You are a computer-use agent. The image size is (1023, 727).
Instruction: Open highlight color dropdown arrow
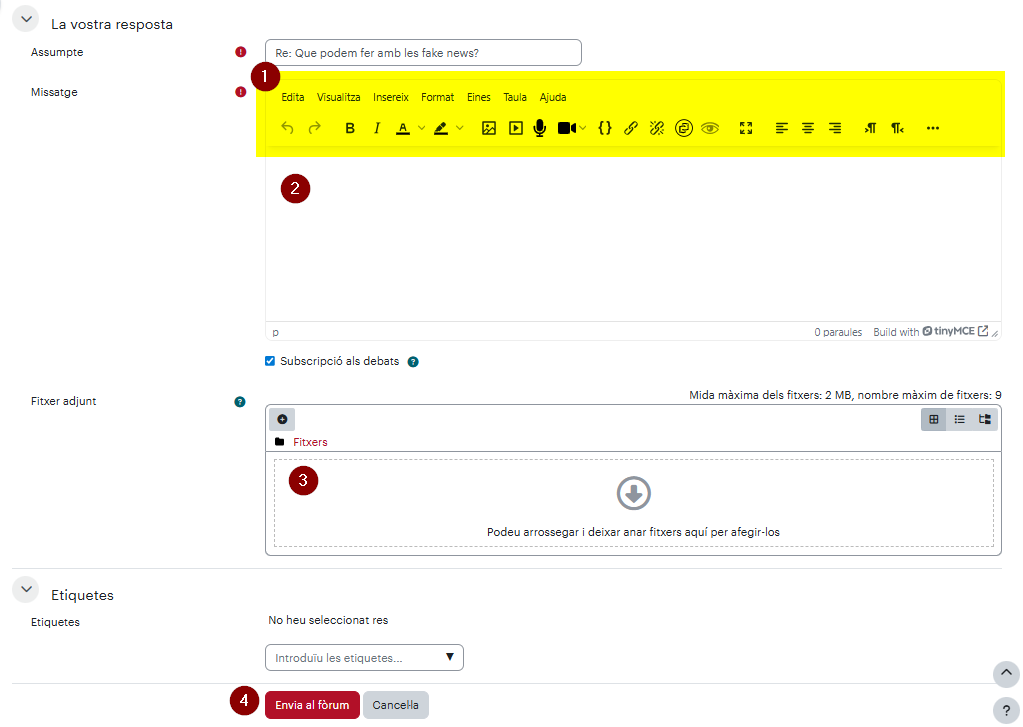pos(460,128)
